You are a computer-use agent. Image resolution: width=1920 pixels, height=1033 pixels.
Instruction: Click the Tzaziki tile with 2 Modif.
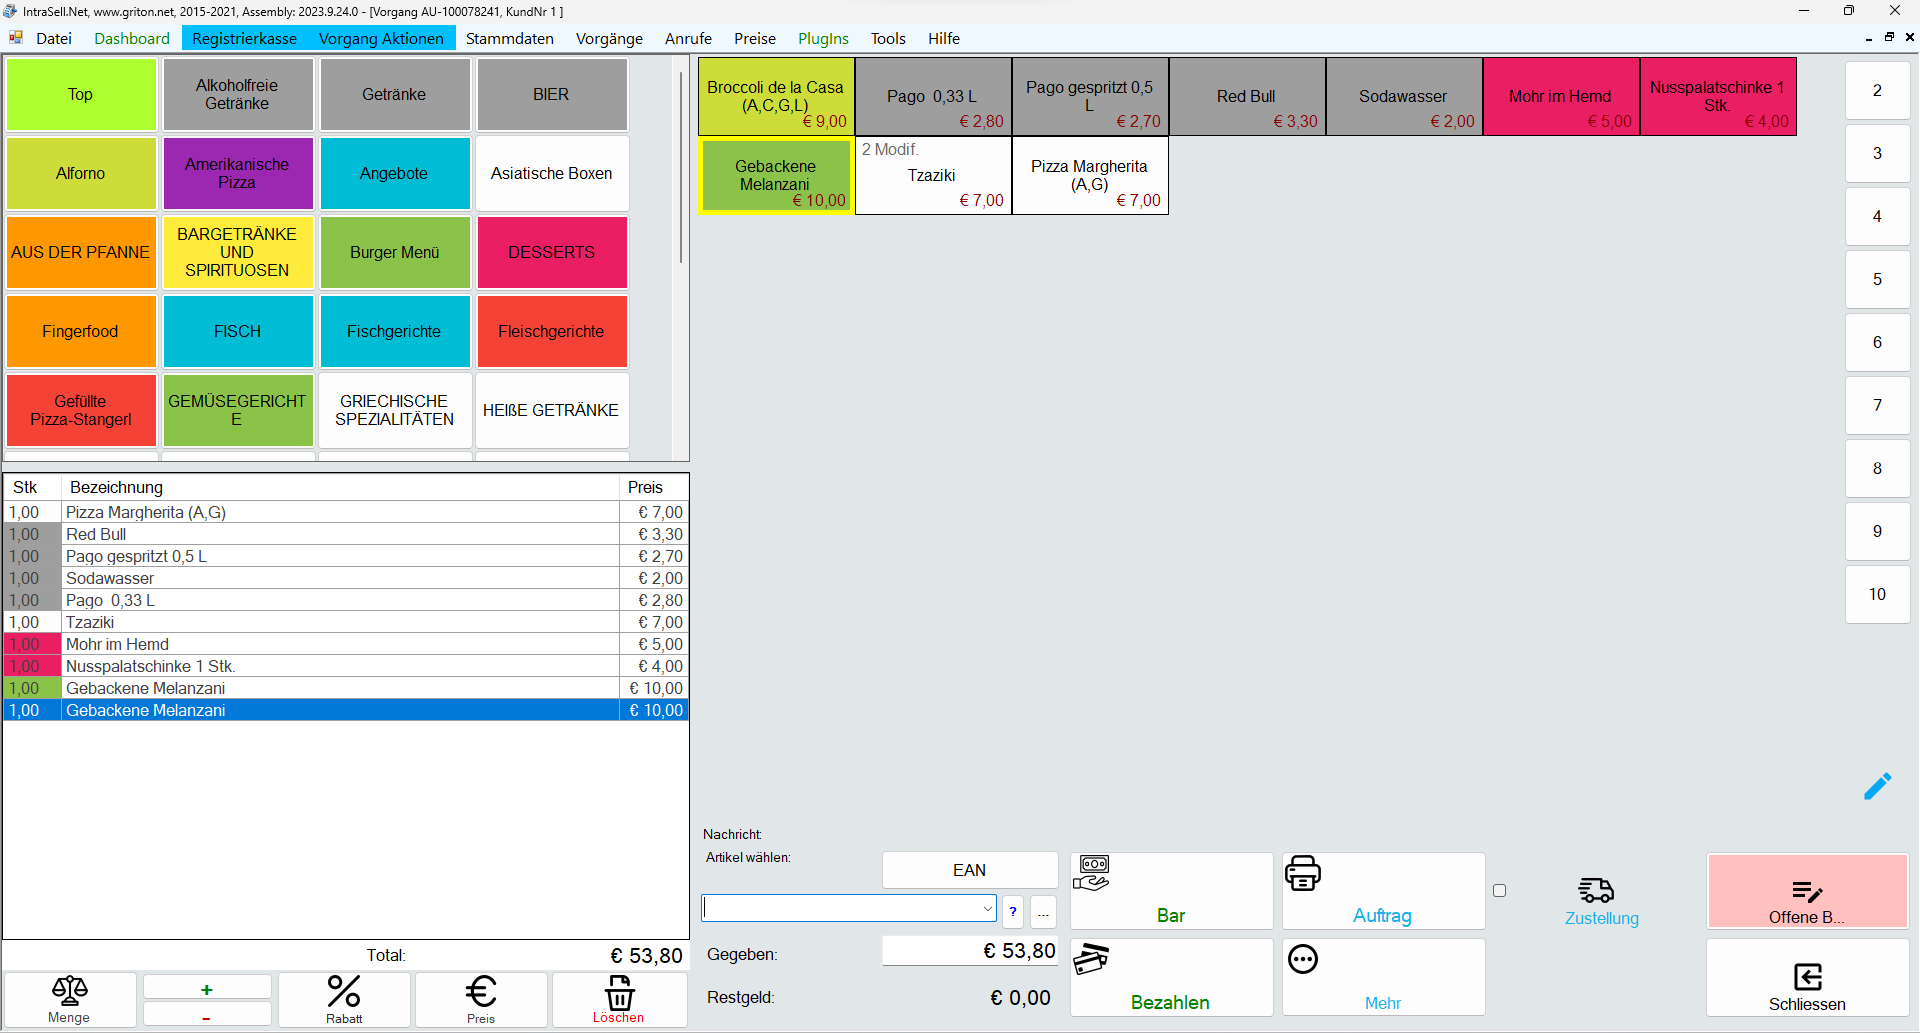pyautogui.click(x=933, y=175)
